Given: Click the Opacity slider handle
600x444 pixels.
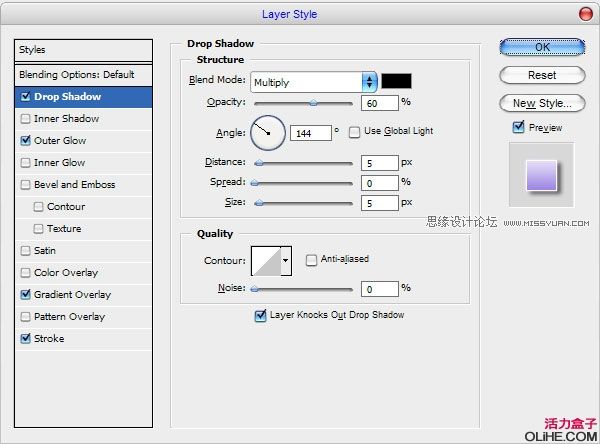Looking at the screenshot, I should coord(313,103).
